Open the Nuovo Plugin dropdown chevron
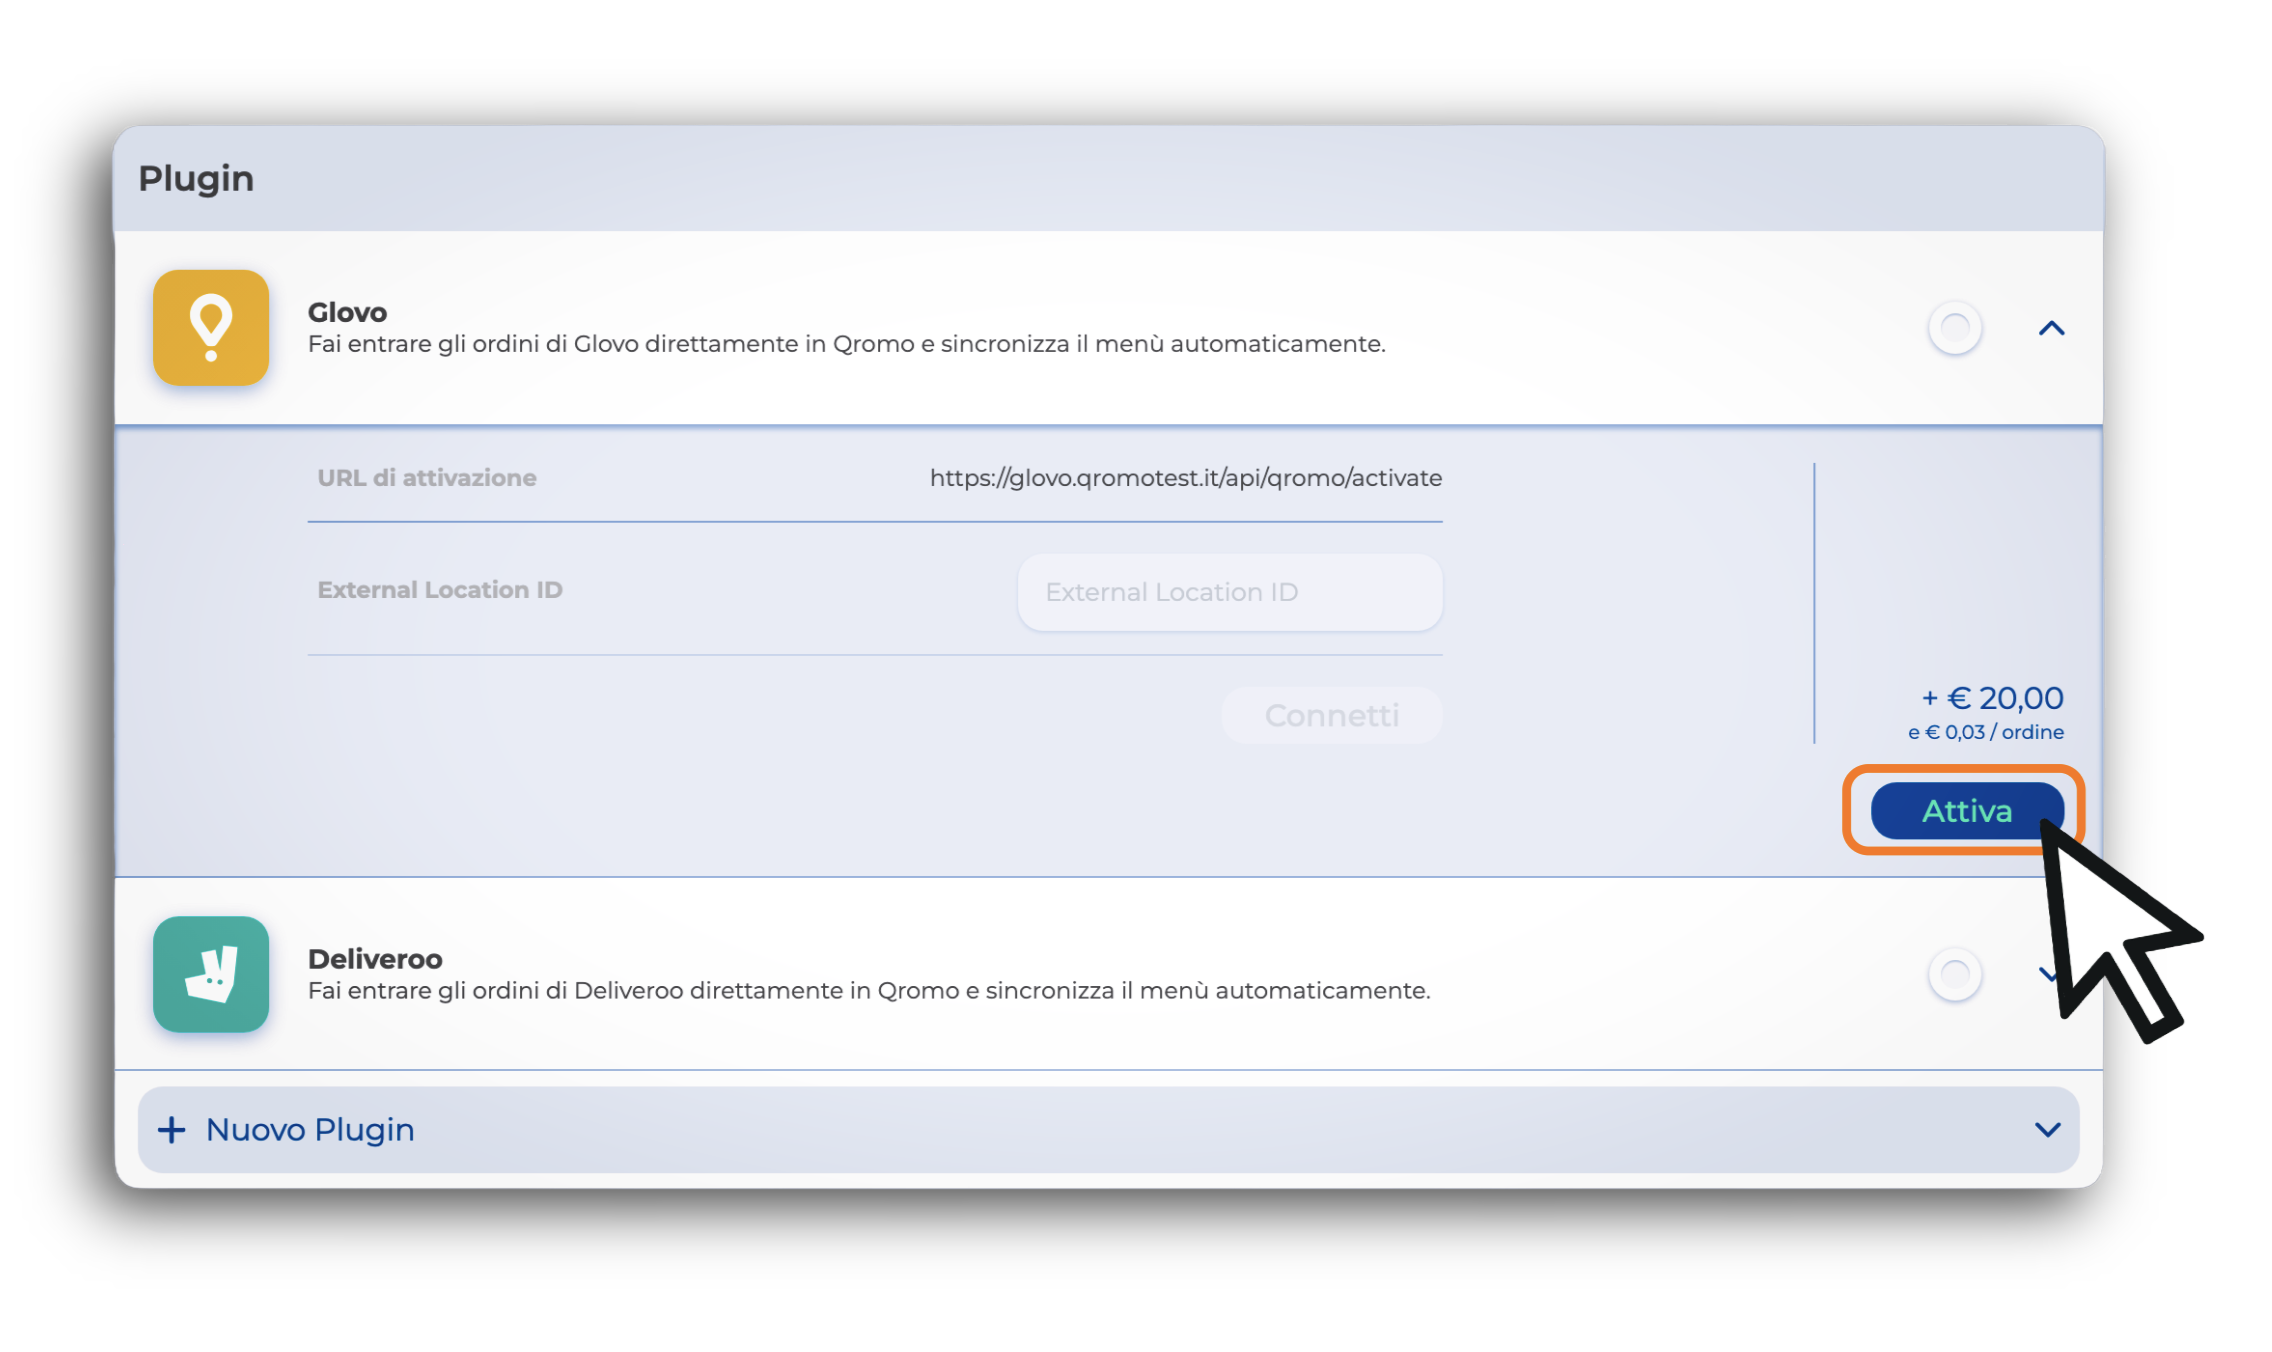Image resolution: width=2272 pixels, height=1352 pixels. click(x=2047, y=1130)
